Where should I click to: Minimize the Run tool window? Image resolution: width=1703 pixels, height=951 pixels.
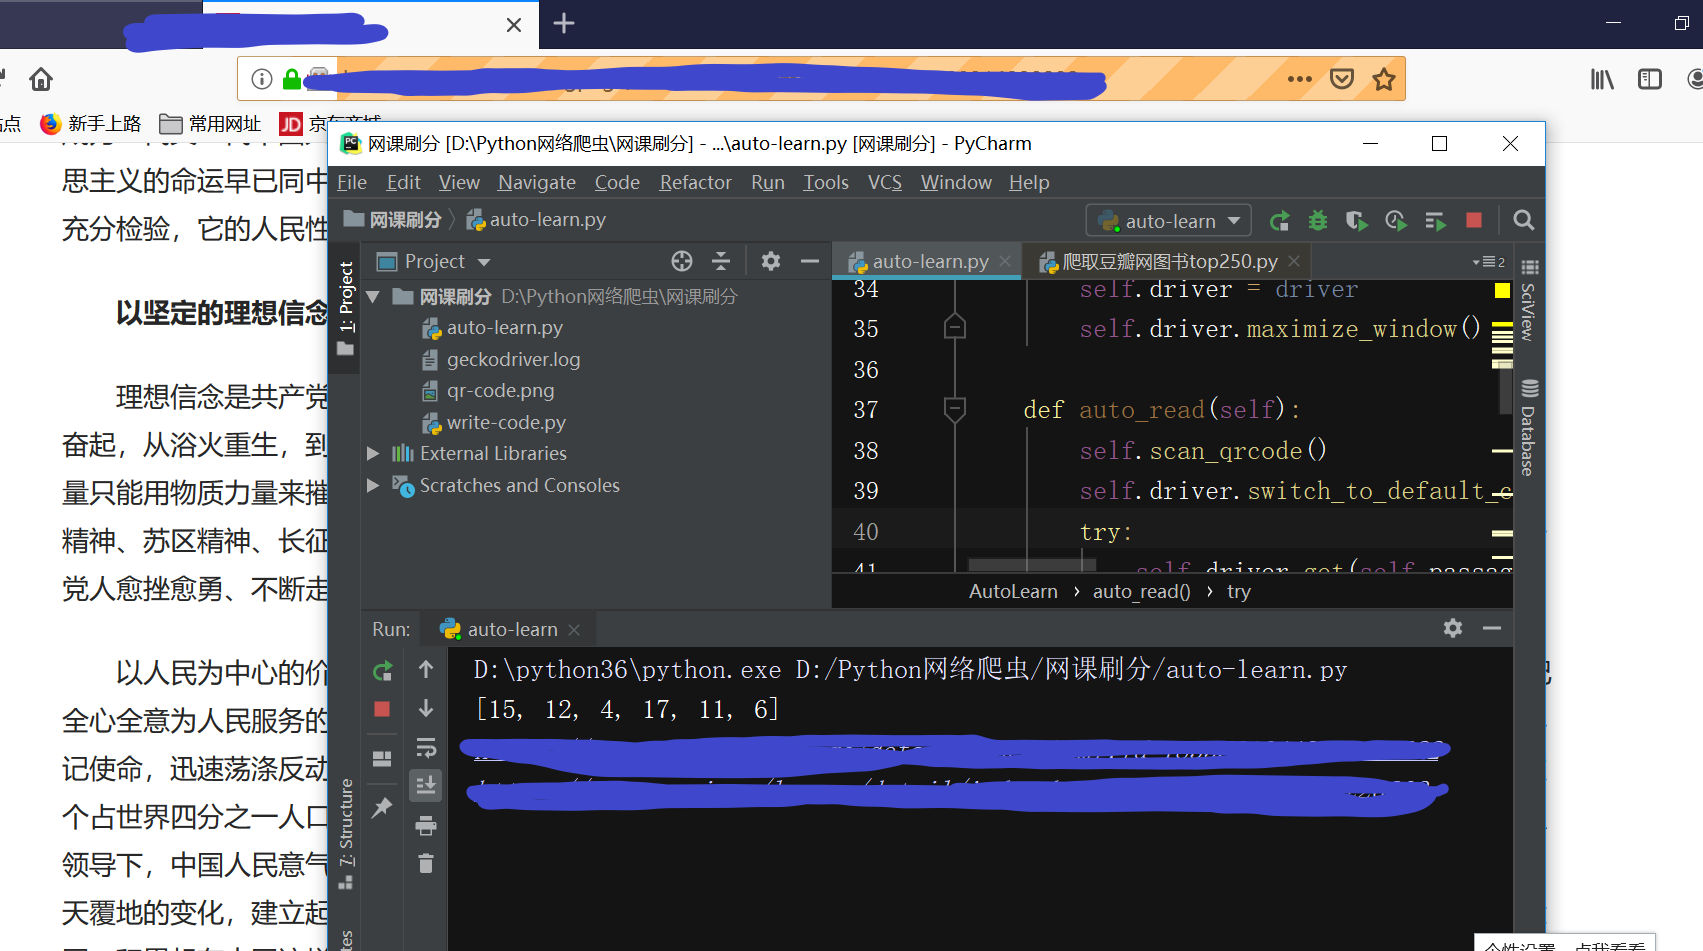coord(1492,628)
